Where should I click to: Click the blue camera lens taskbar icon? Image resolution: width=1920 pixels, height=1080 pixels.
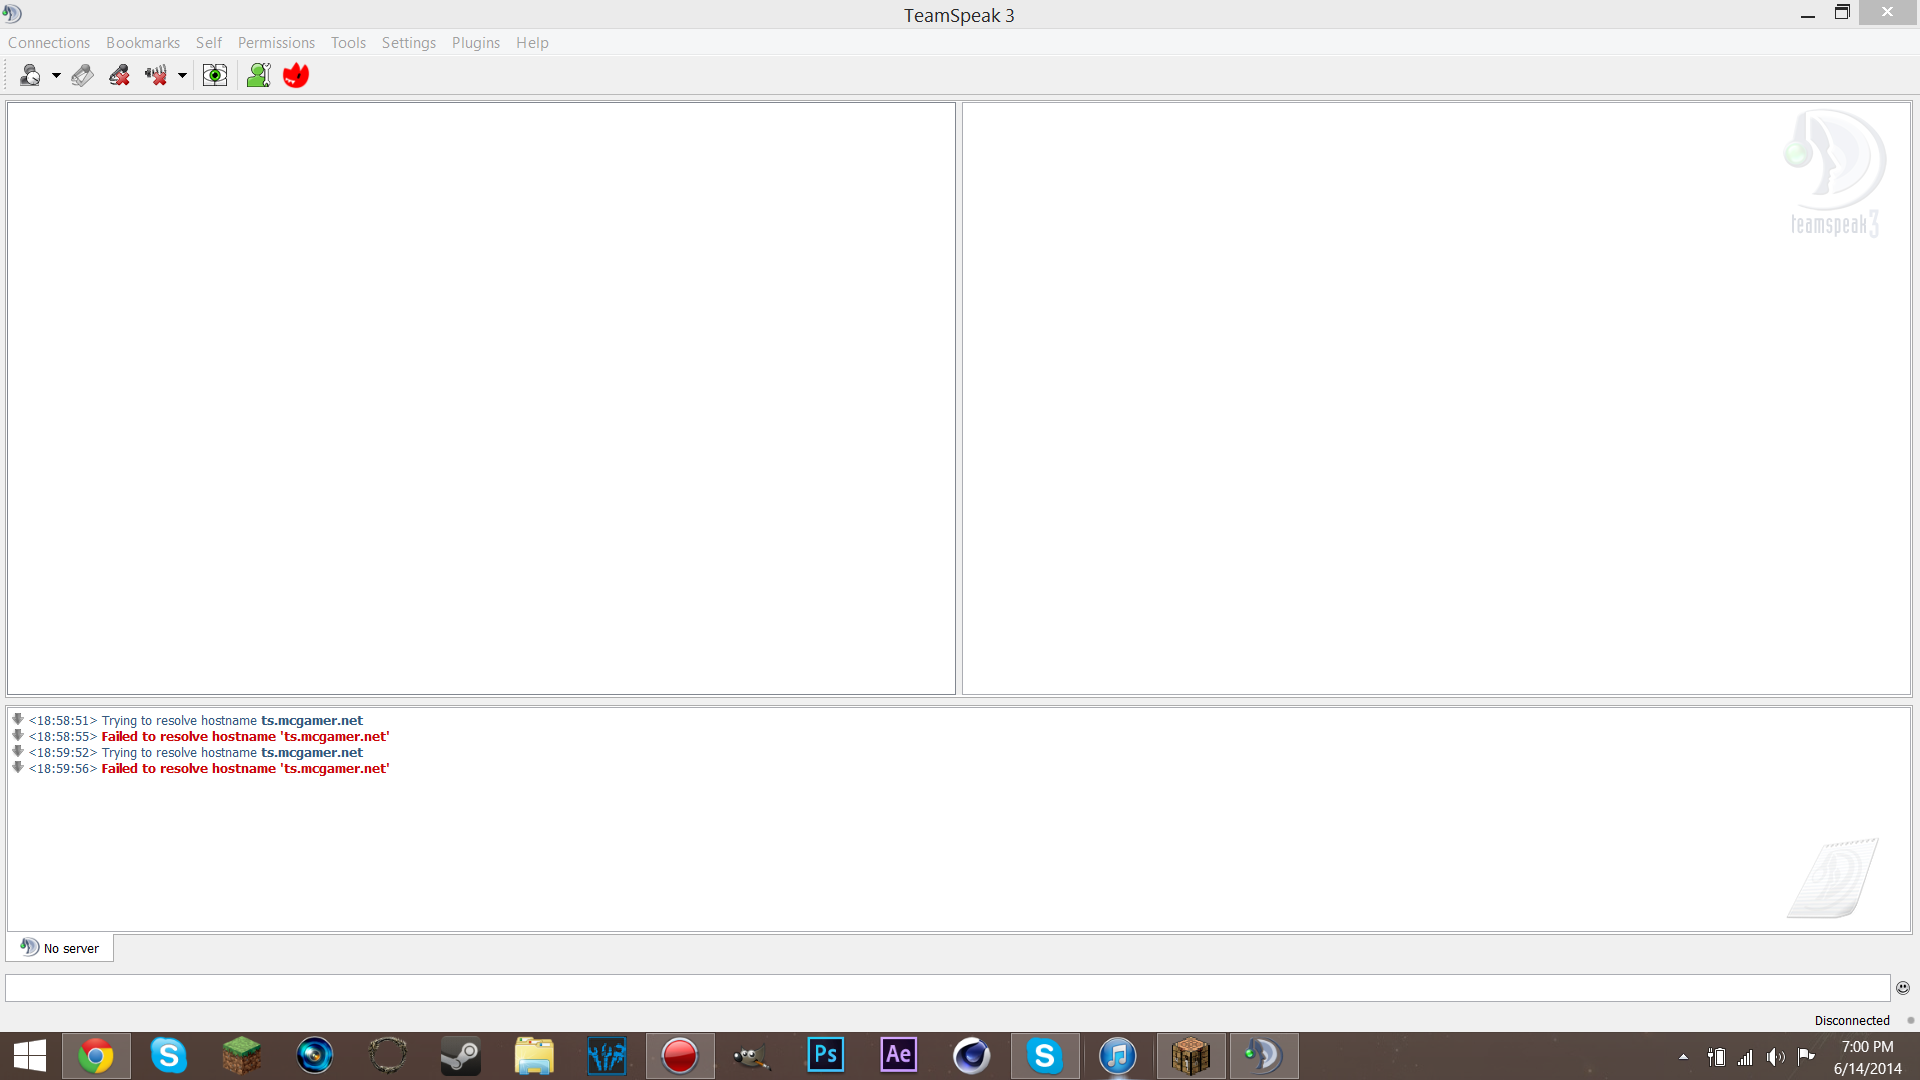pyautogui.click(x=315, y=1056)
